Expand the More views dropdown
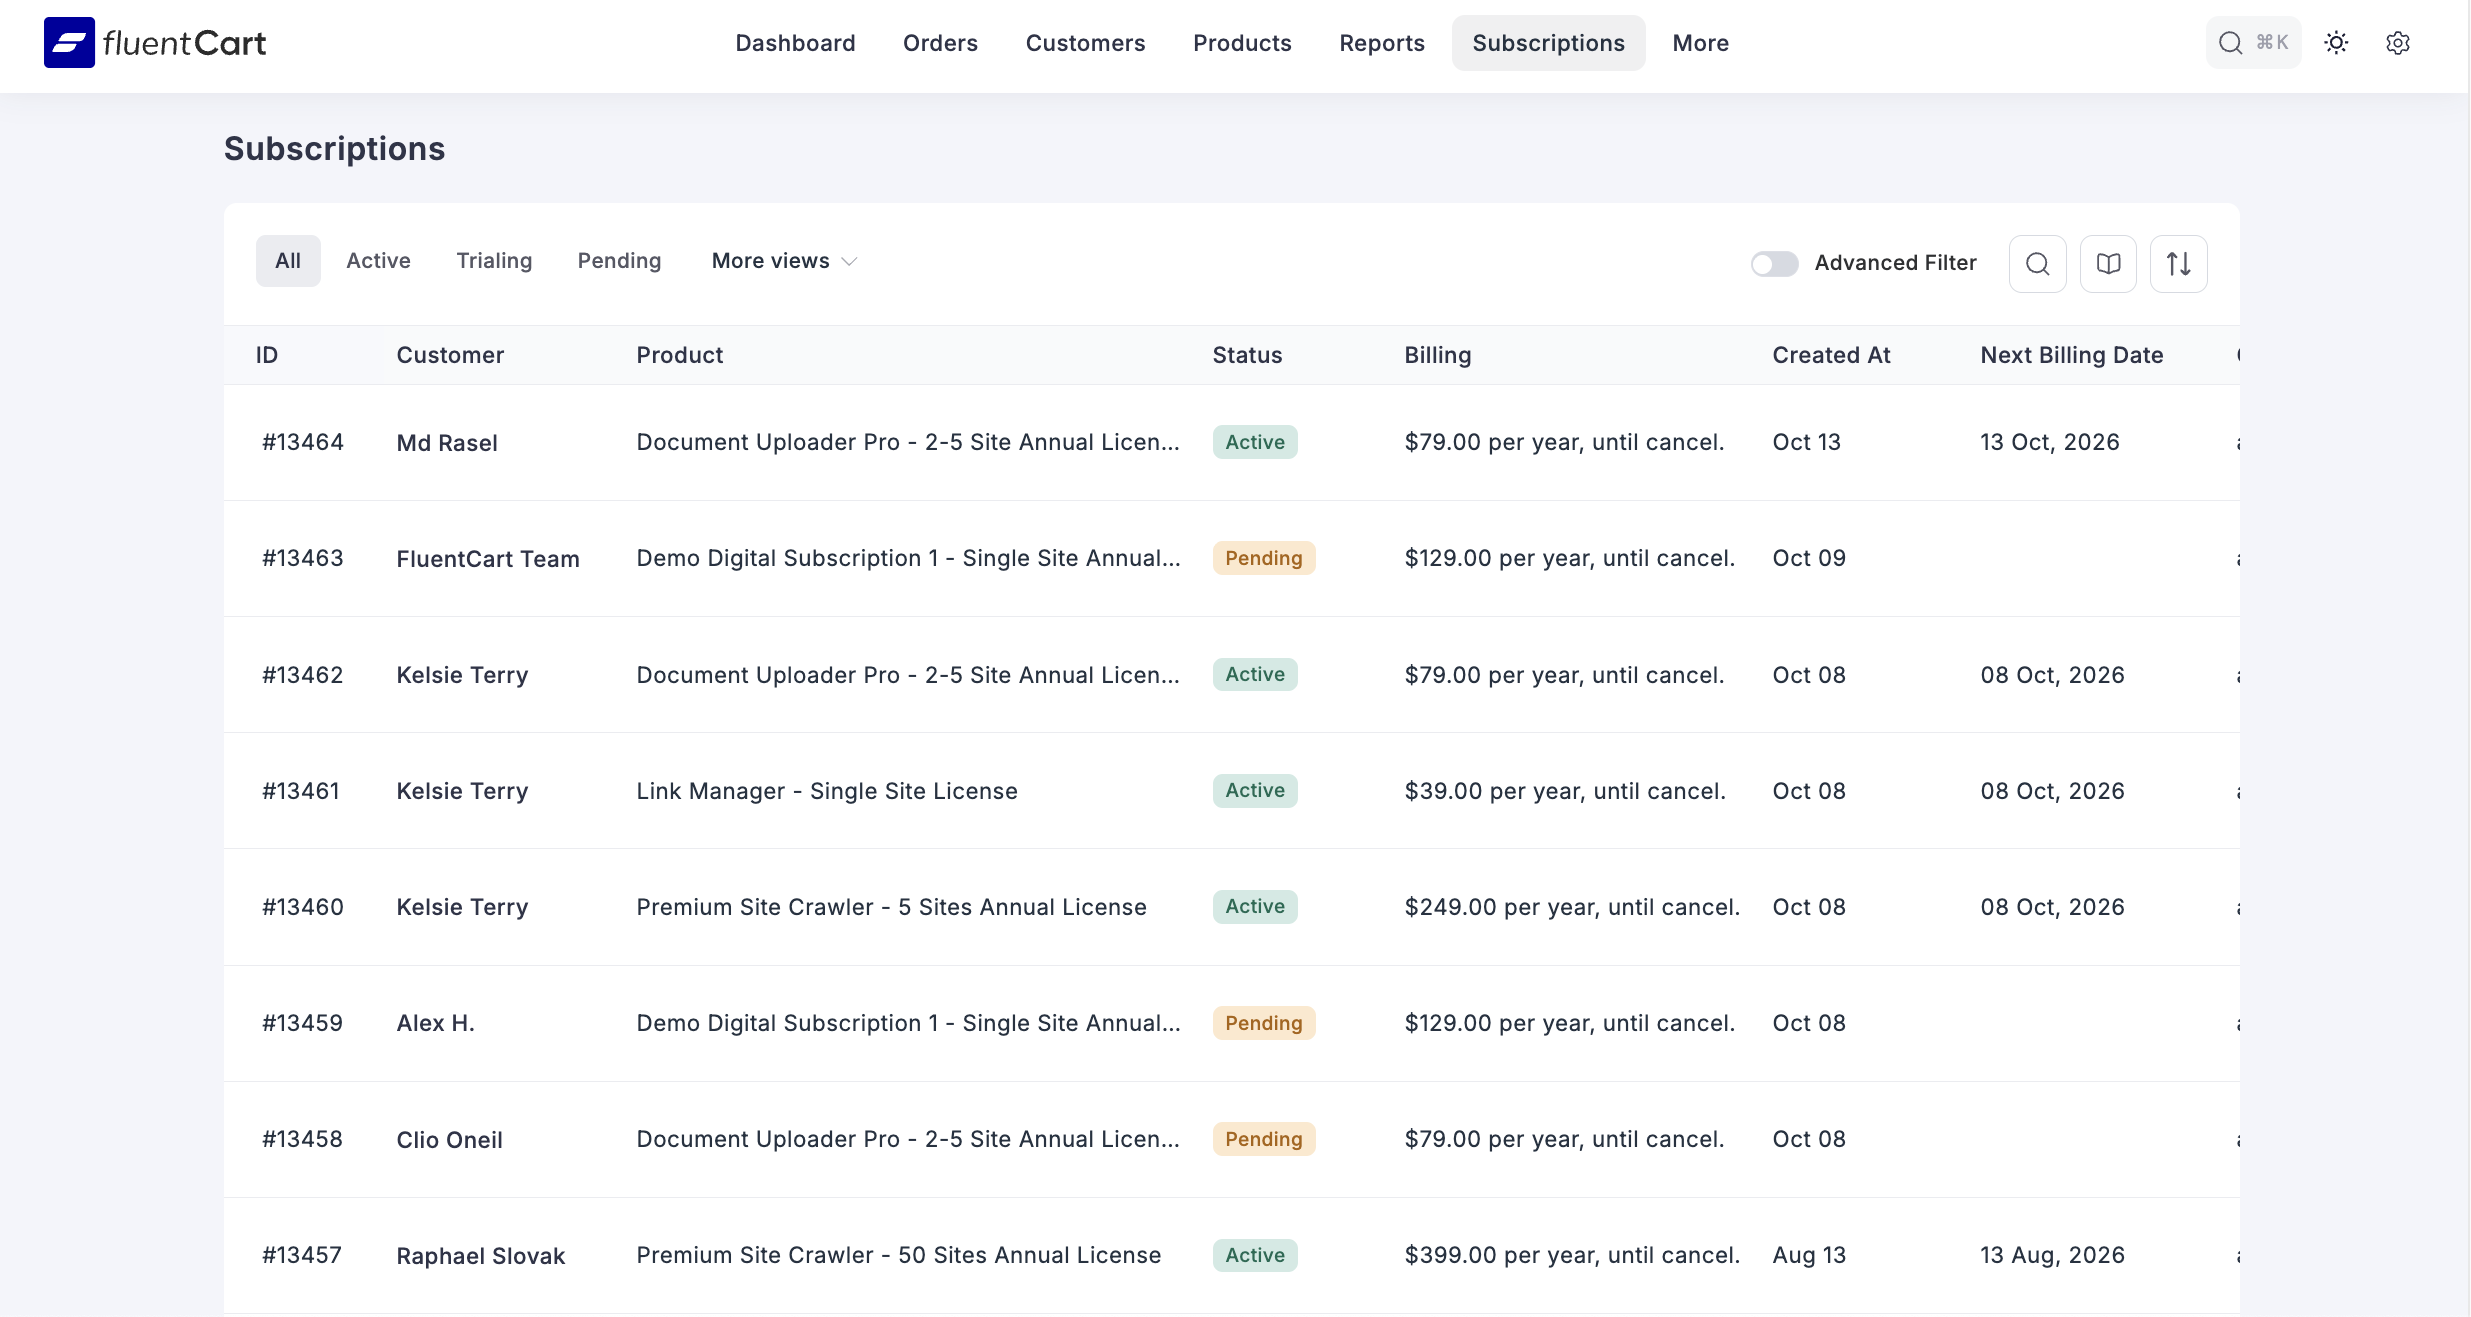2471x1317 pixels. click(x=783, y=260)
